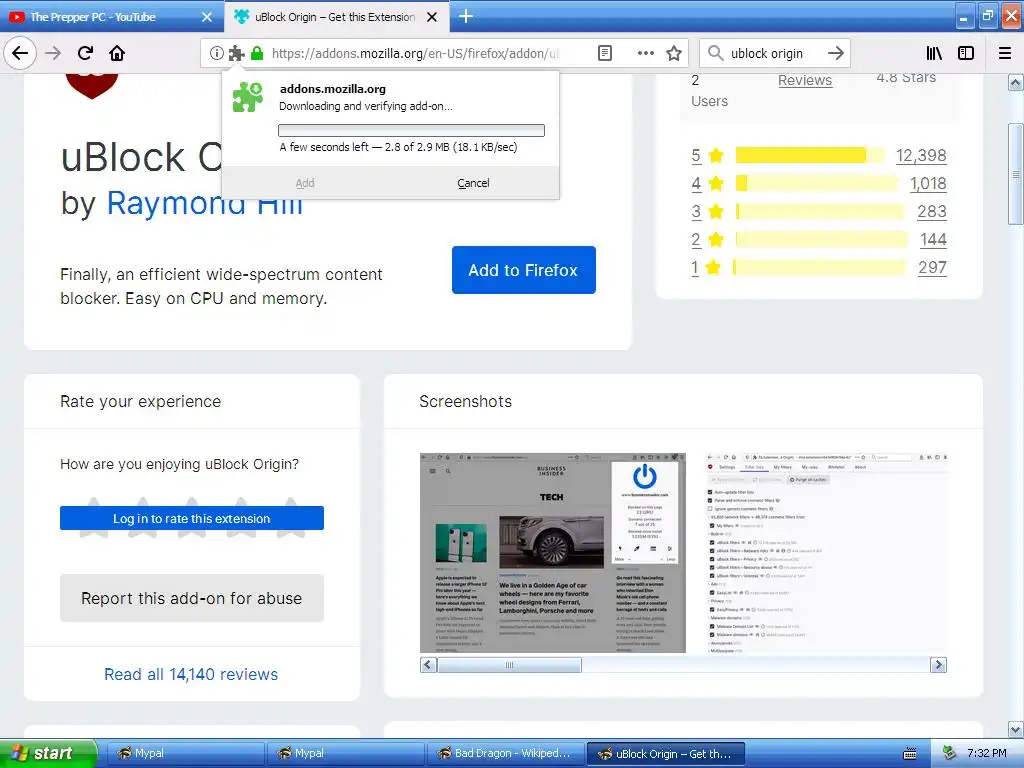1024x768 pixels.
Task: Click Add to Firefox button
Action: 524,270
